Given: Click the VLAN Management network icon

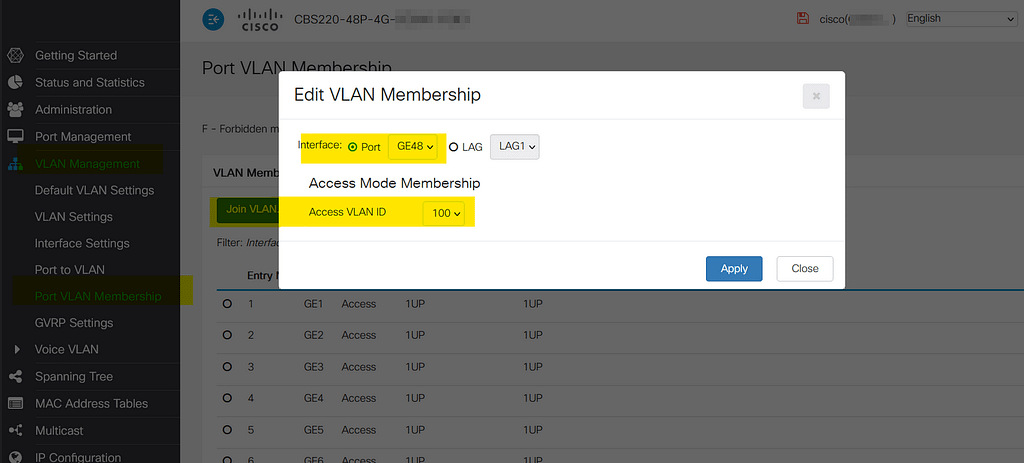Looking at the screenshot, I should [15, 163].
